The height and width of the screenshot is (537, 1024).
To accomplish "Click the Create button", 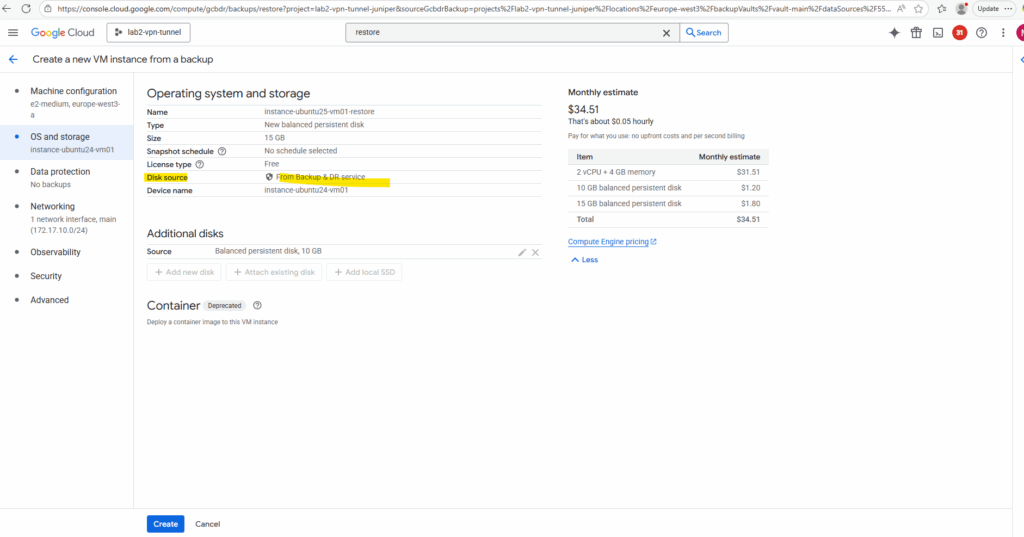I will pyautogui.click(x=165, y=524).
